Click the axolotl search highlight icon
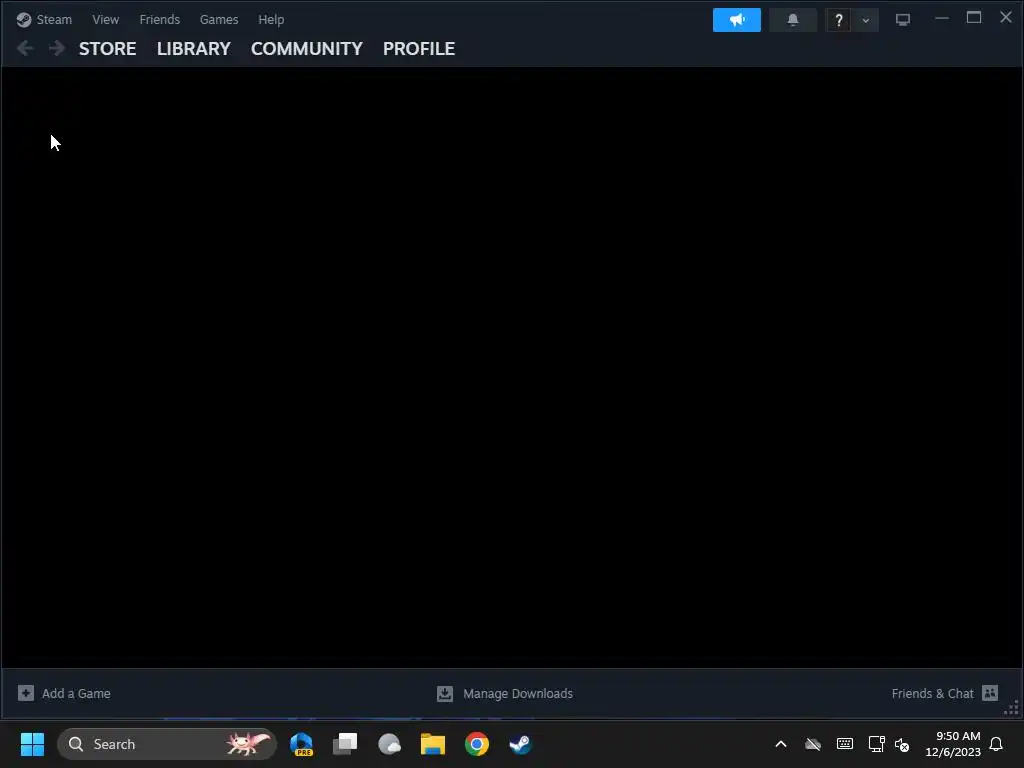 (x=248, y=743)
